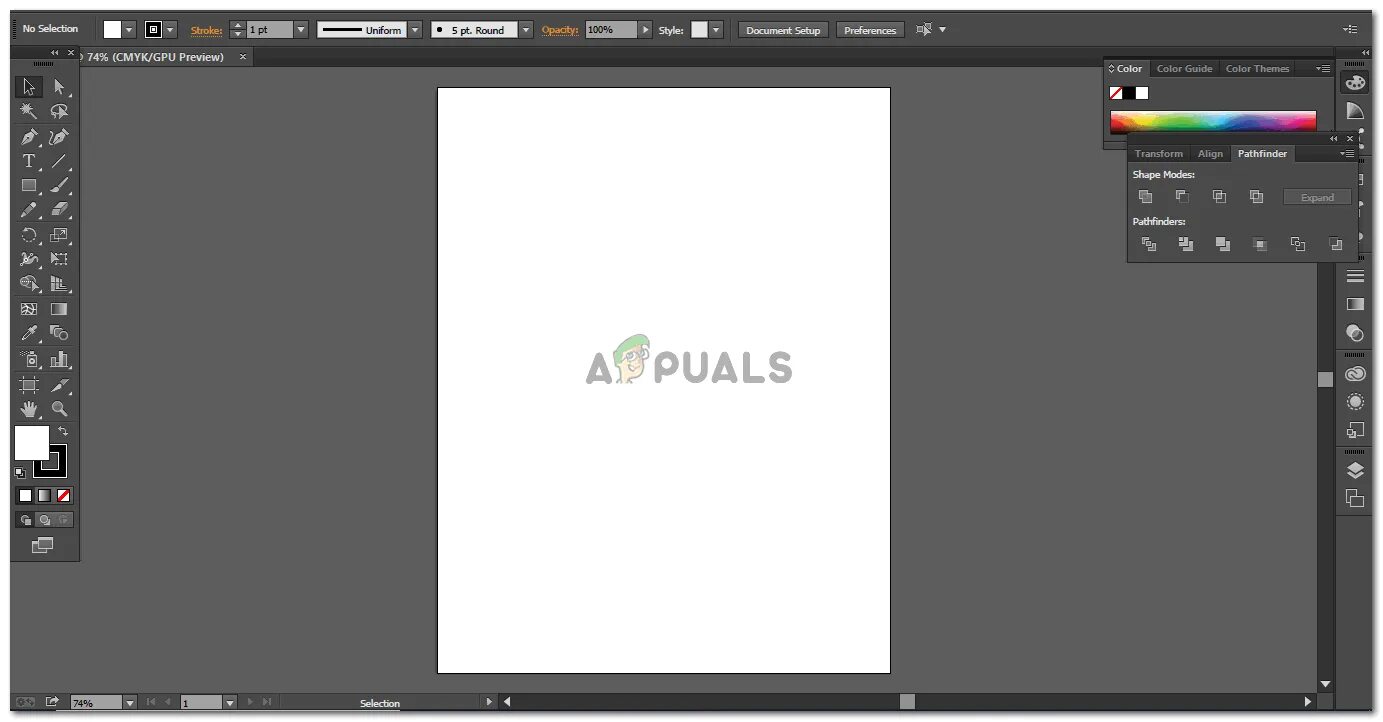Choose the Lasso tool
Viewport: 1383px width, 722px height.
pos(59,112)
